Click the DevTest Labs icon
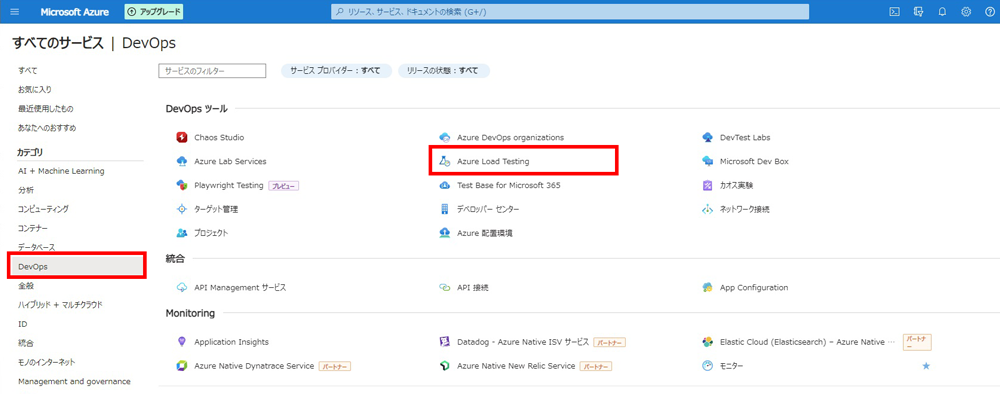This screenshot has height=394, width=1000. point(707,137)
